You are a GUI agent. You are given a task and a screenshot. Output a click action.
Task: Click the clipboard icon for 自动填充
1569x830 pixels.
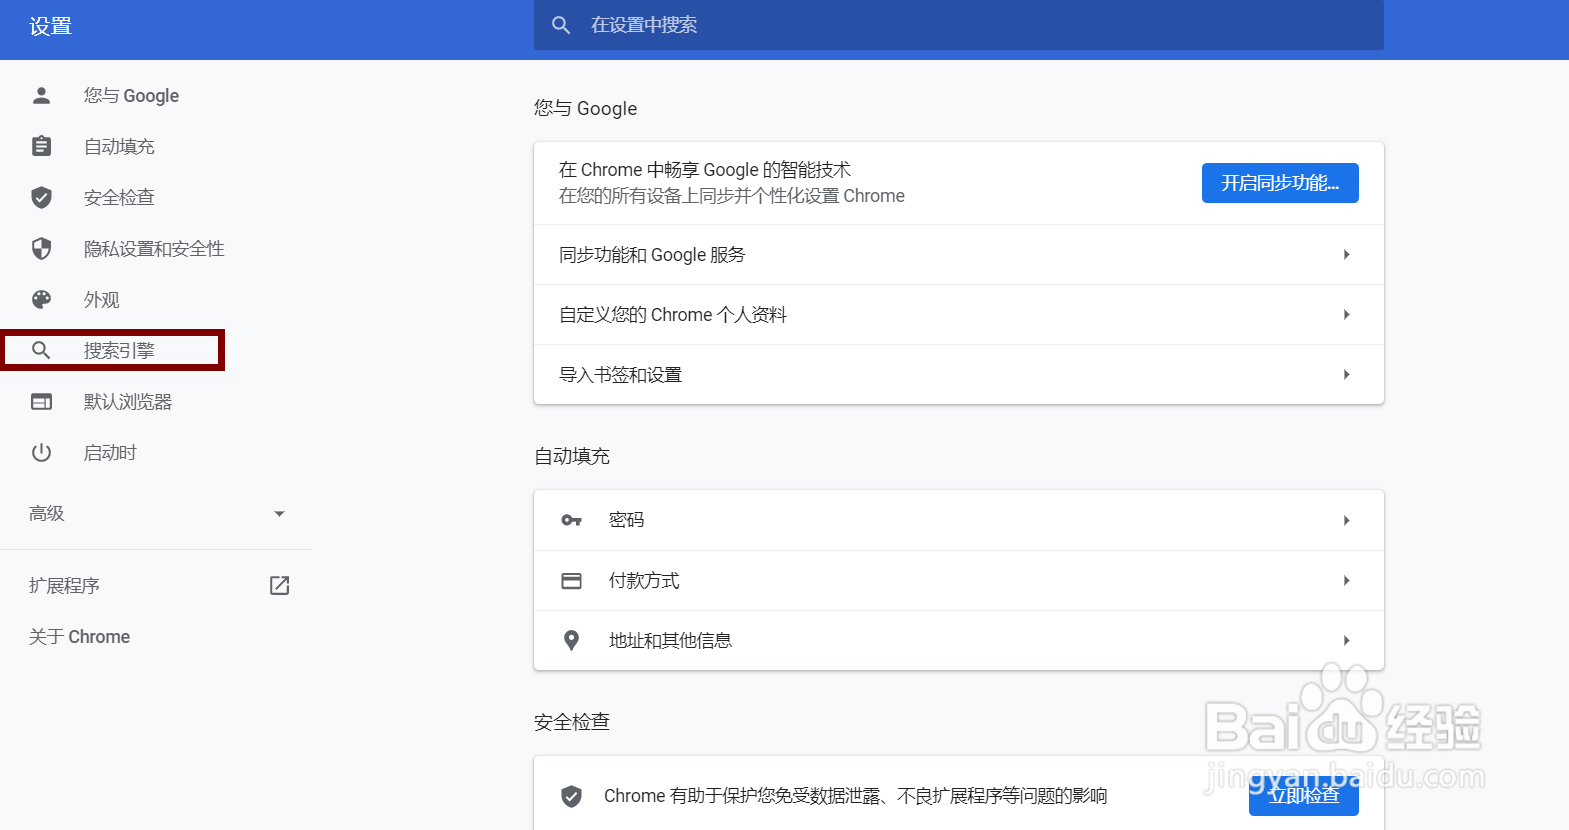[x=41, y=146]
